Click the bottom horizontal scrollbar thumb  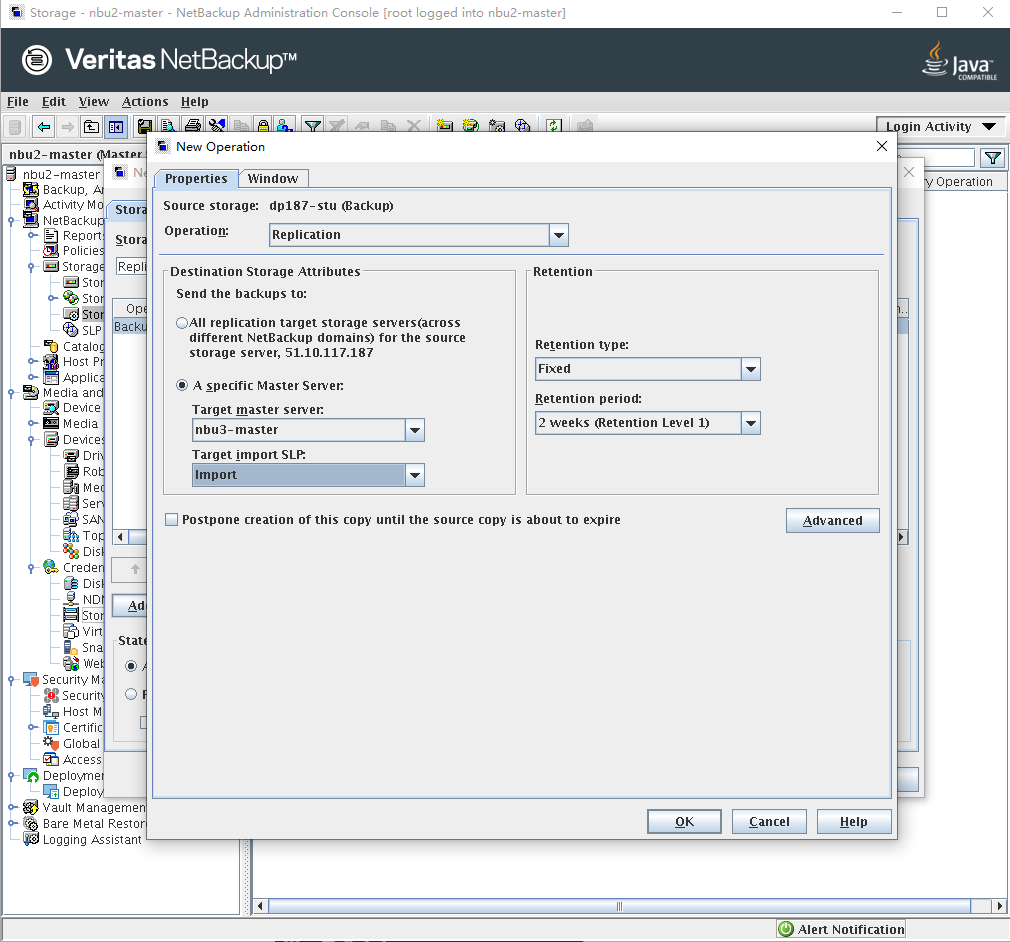click(x=620, y=906)
